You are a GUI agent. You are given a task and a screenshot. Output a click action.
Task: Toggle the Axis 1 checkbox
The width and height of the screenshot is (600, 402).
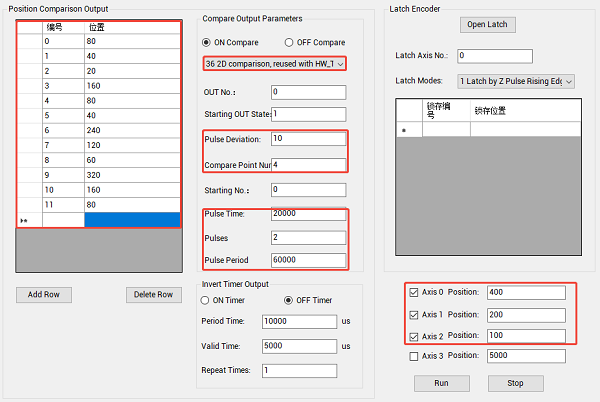coord(414,314)
